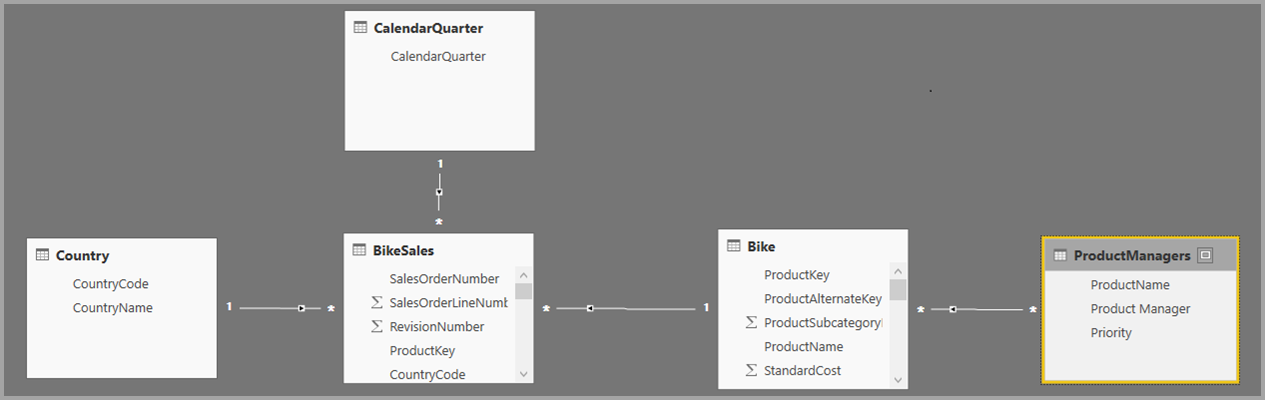The height and width of the screenshot is (400, 1265).
Task: Click the Country table icon
Action: click(x=42, y=255)
